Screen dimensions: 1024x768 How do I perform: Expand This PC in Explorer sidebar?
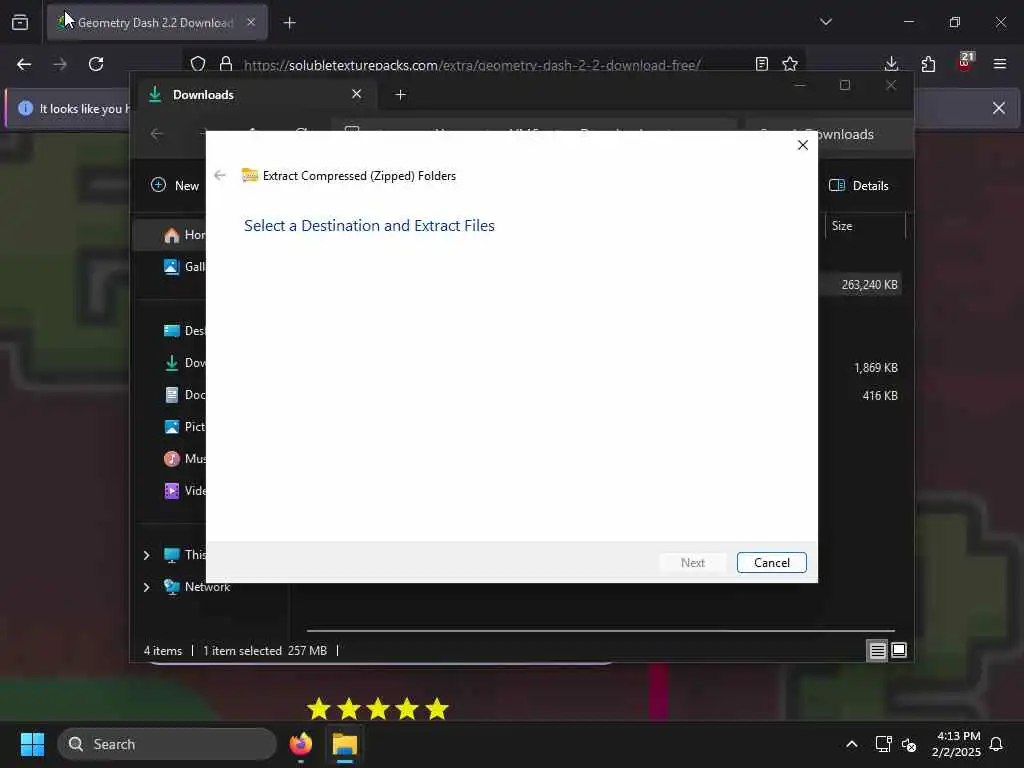(146, 555)
